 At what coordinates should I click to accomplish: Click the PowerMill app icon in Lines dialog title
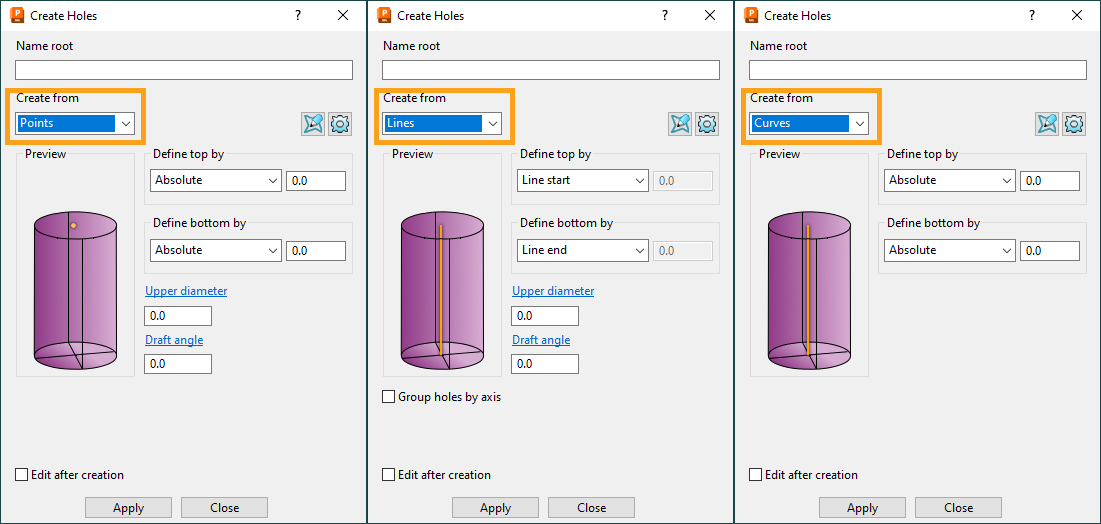pos(384,15)
